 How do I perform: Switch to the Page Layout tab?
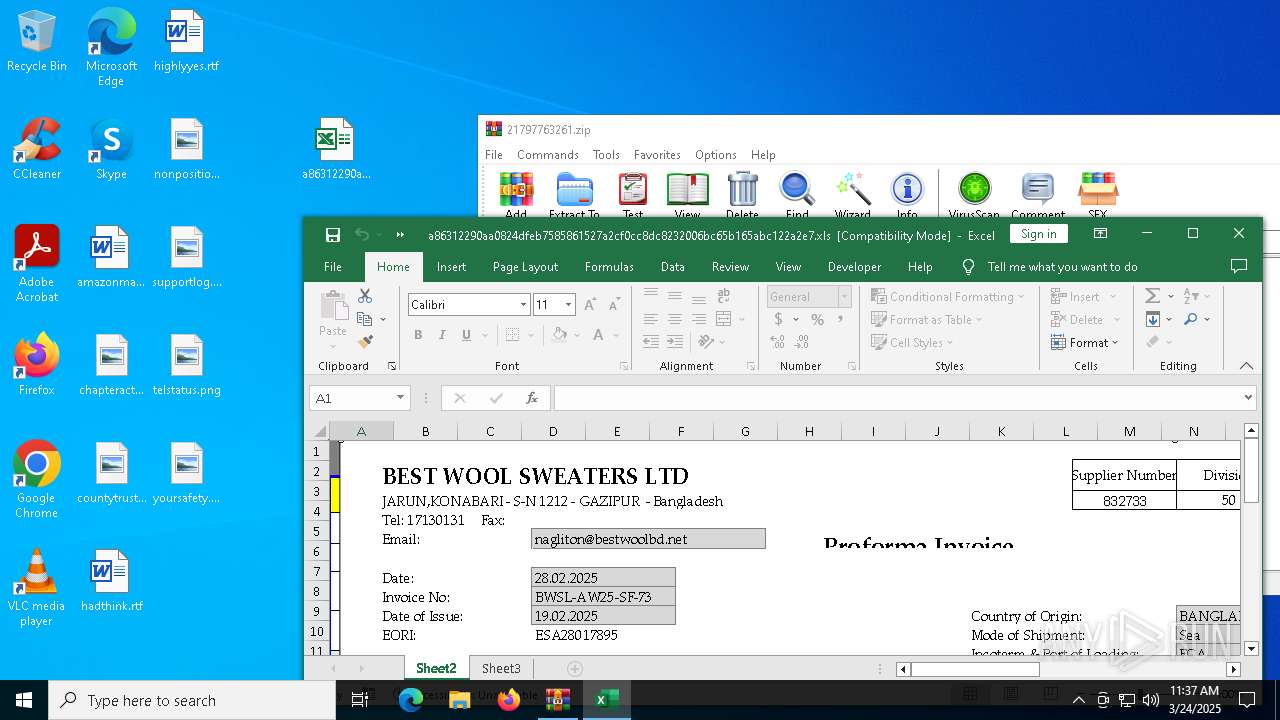[x=525, y=267]
